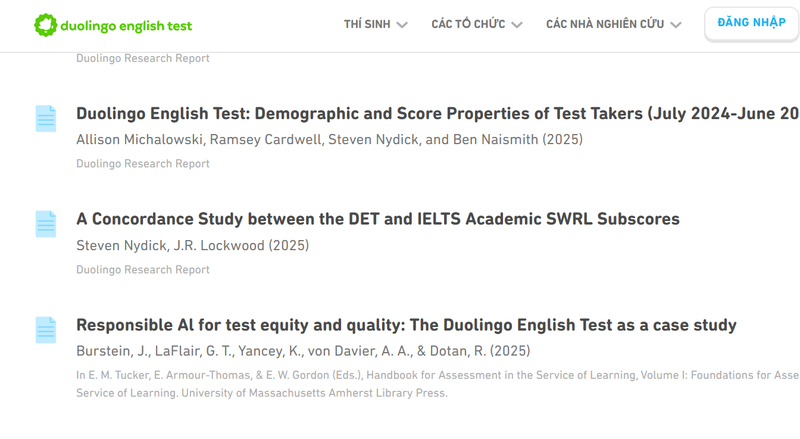Expand the CÁC NHÀ NGHIÊN CỨU chevron arrow
This screenshot has width=800, height=439.
[x=676, y=25]
